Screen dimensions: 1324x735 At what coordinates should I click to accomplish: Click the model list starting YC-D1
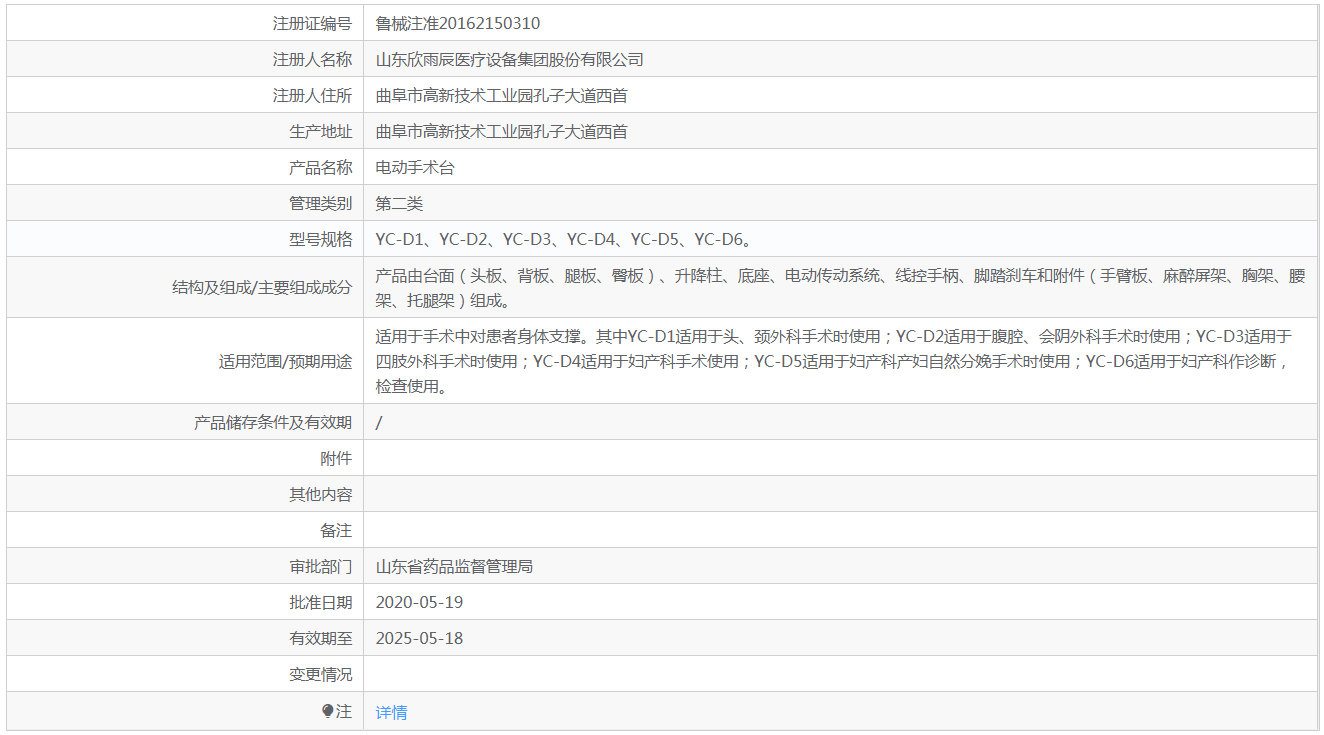tap(563, 239)
